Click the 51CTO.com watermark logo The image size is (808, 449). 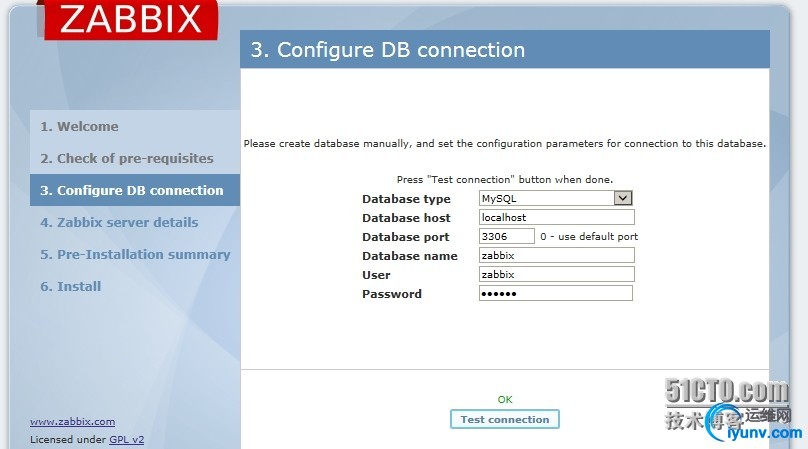(x=727, y=391)
